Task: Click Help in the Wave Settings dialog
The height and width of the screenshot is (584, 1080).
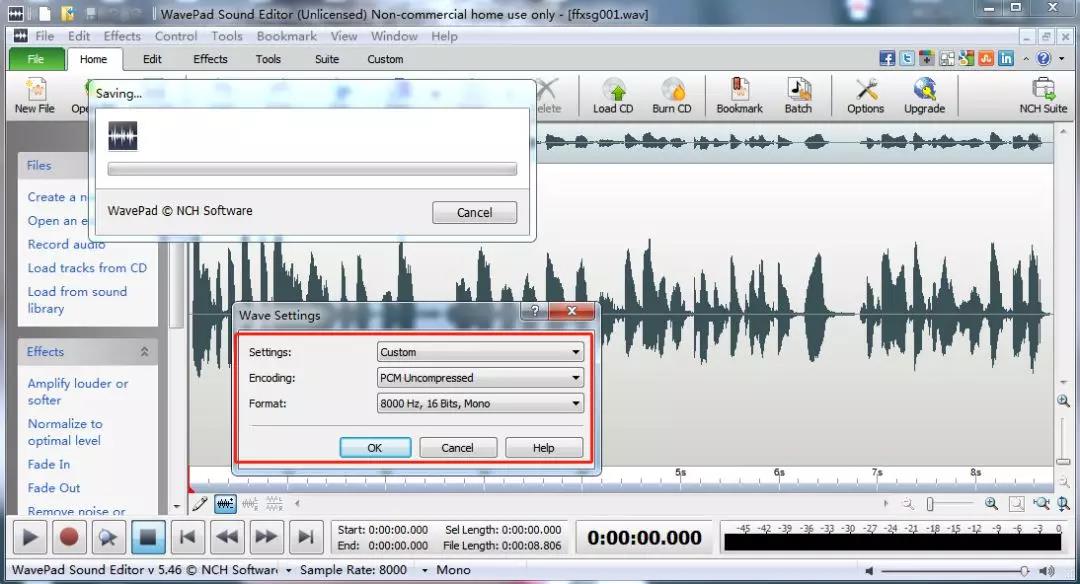Action: click(x=543, y=448)
